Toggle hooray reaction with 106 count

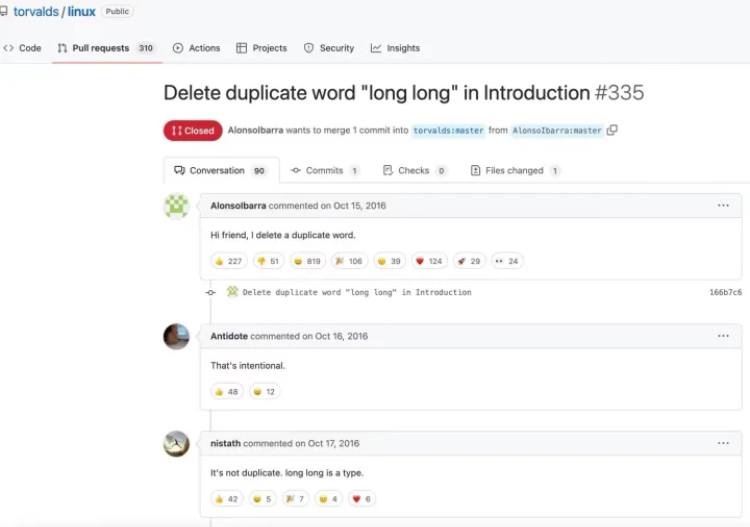349,261
